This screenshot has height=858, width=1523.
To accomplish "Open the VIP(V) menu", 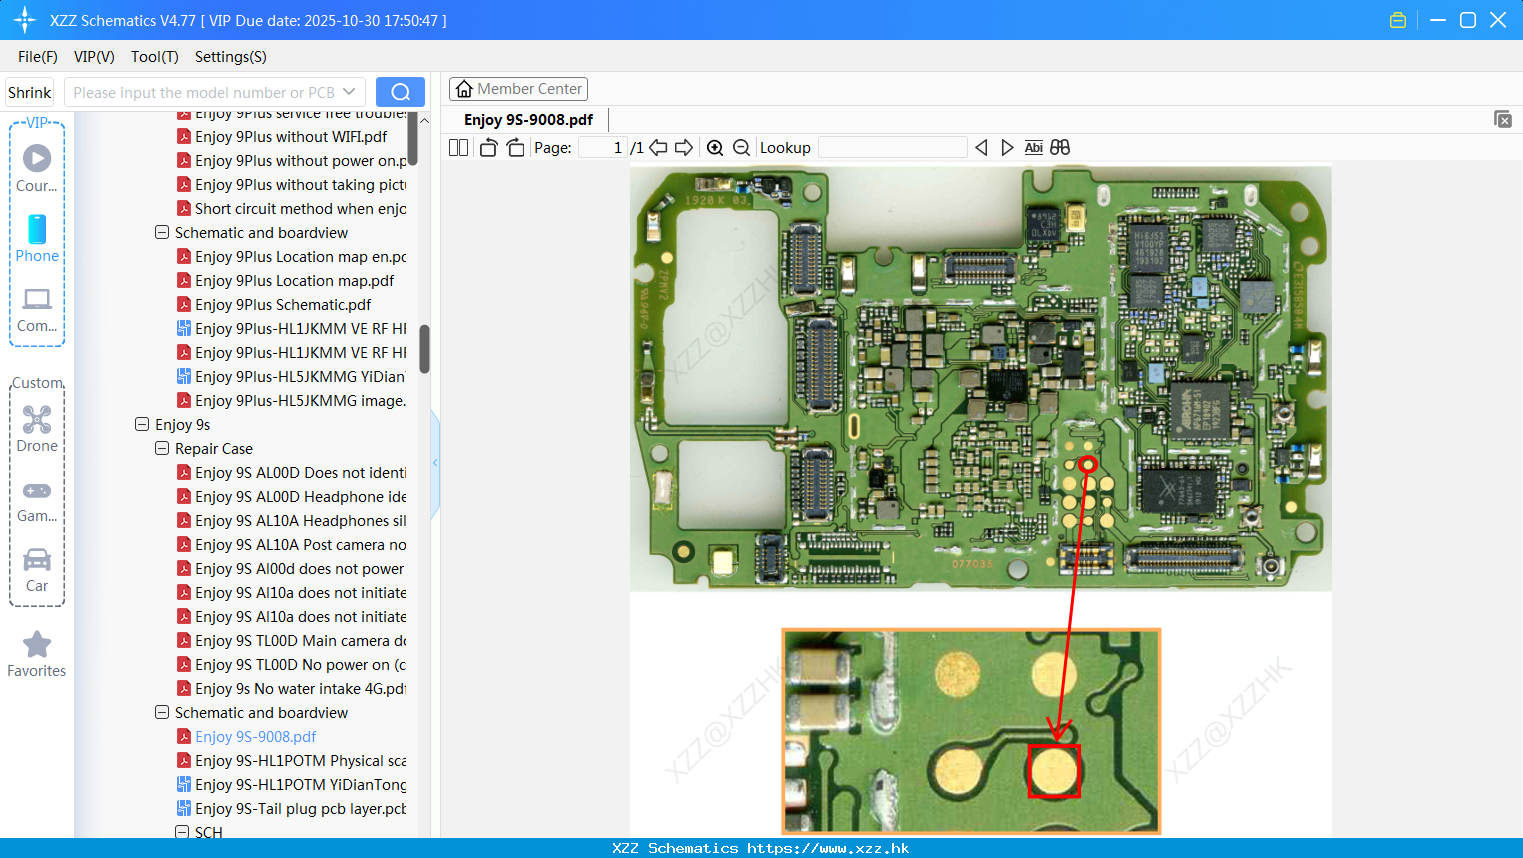I will [x=94, y=57].
